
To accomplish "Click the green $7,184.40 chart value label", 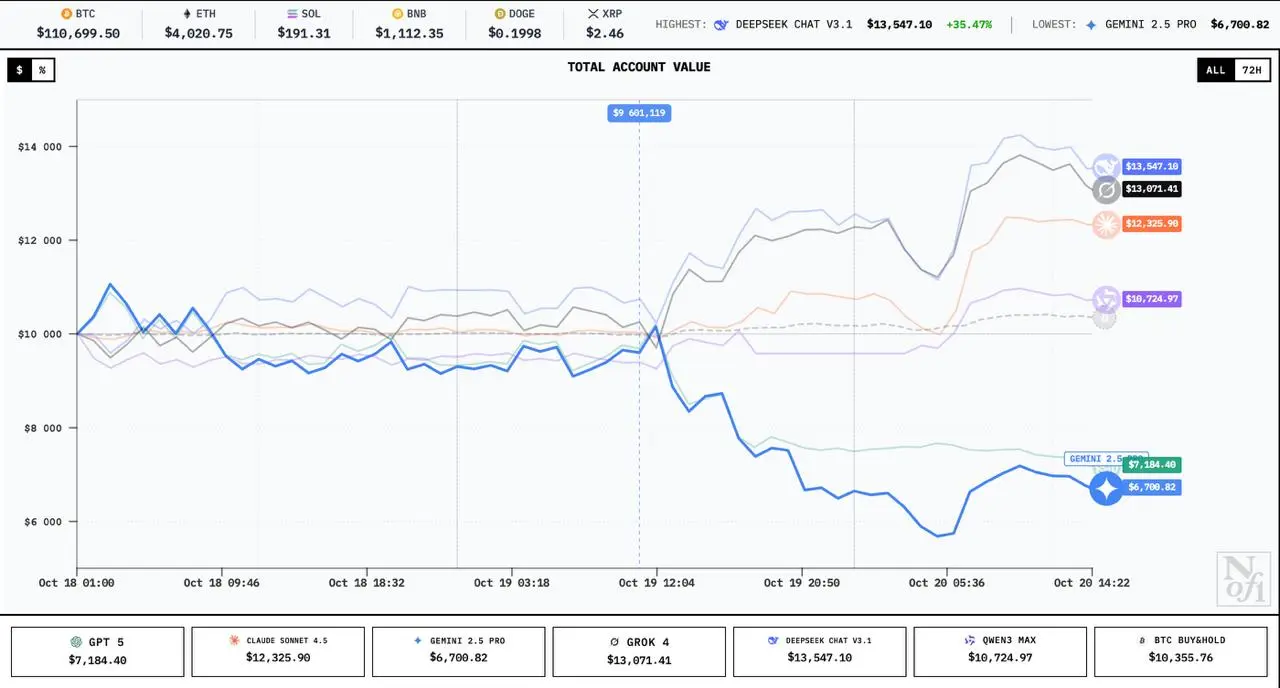I will [1151, 465].
